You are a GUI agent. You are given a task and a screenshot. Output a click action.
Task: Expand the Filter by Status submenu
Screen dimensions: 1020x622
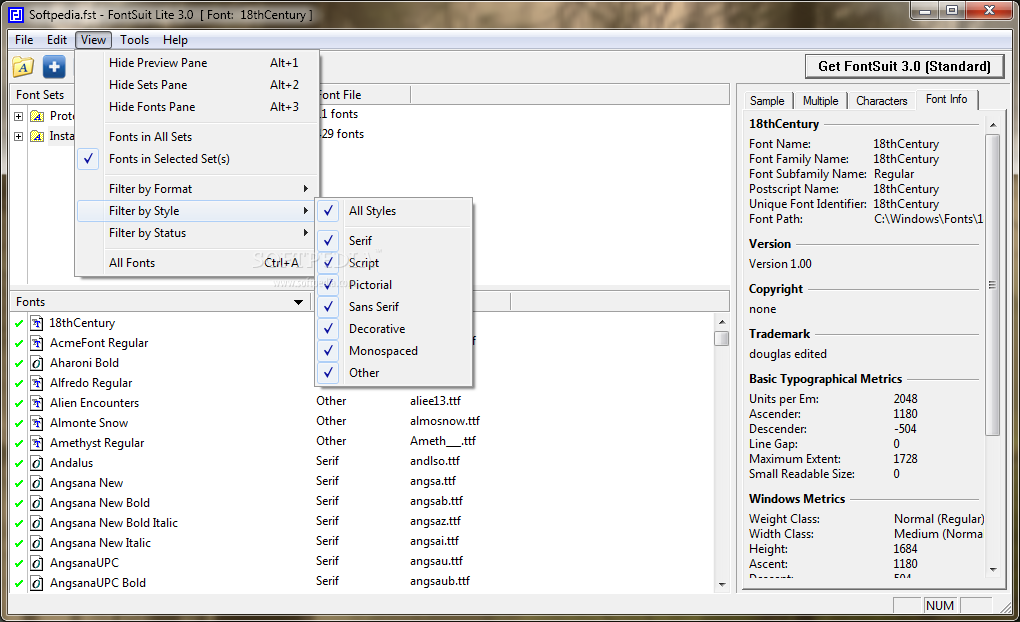coord(197,233)
